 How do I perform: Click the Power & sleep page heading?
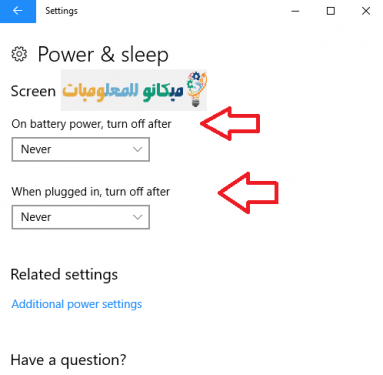tap(103, 54)
